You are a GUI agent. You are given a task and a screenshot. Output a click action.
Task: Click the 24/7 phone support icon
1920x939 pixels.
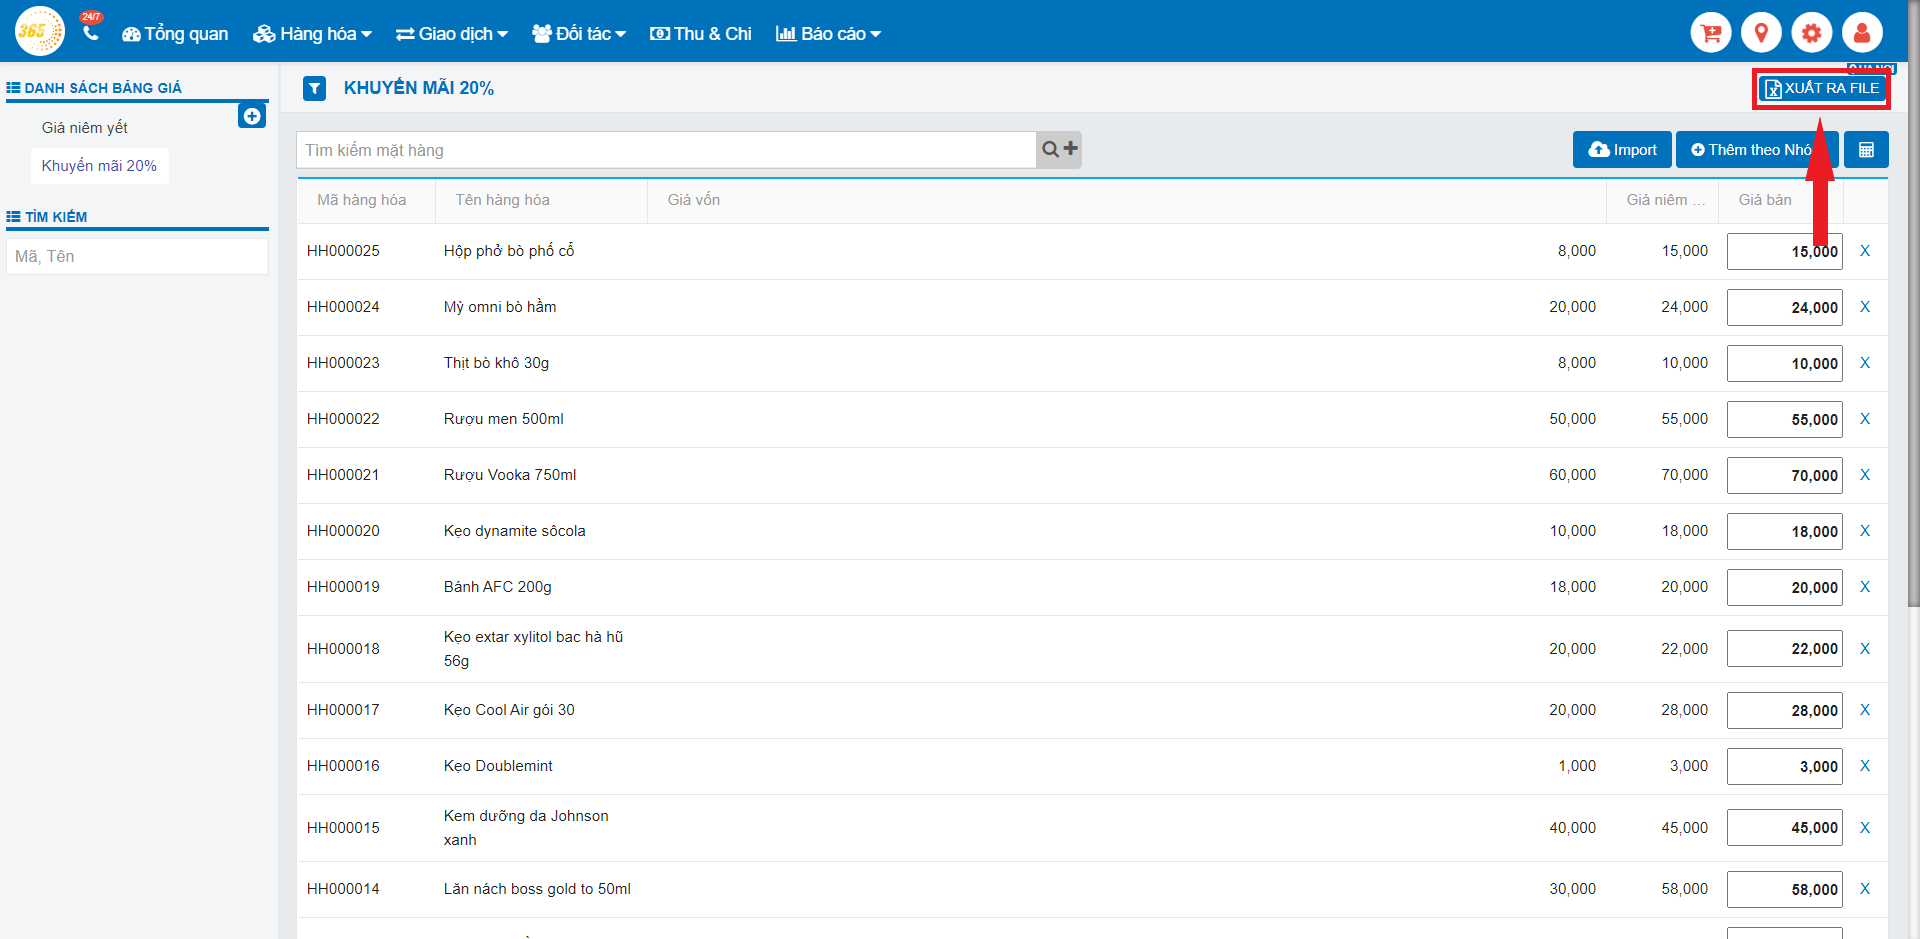coord(91,32)
